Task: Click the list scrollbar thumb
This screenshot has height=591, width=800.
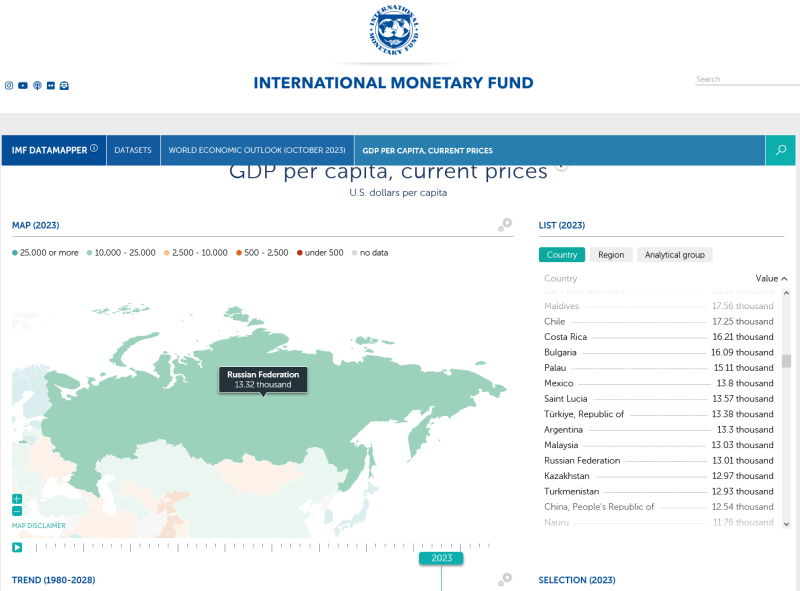Action: coord(786,361)
